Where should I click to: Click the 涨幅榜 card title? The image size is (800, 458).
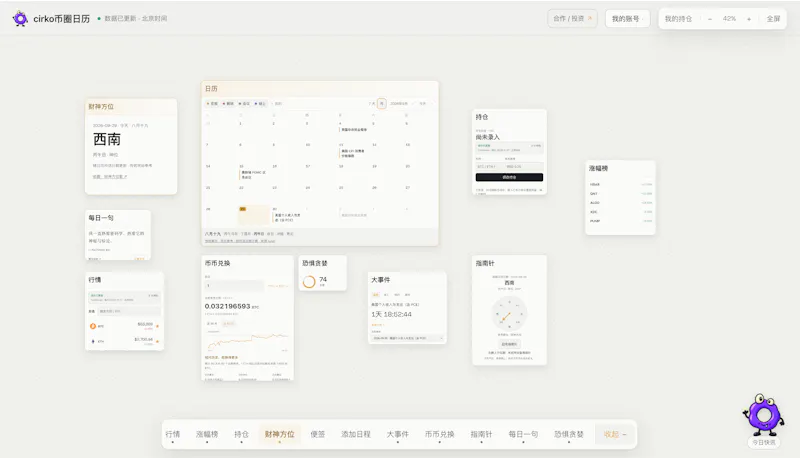[598, 168]
